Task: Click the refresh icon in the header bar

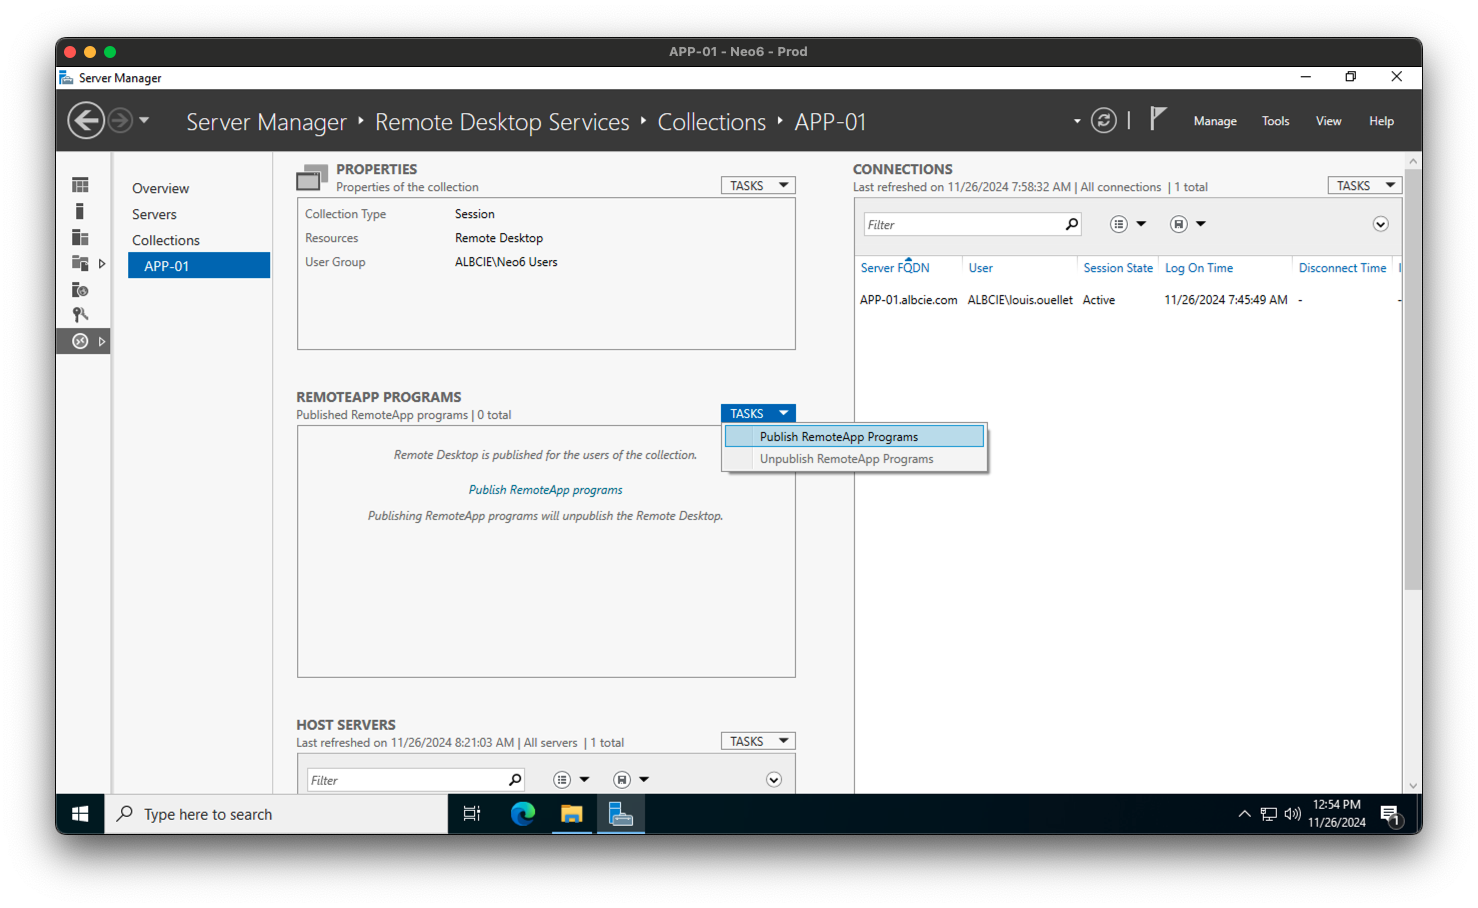Action: coord(1103,120)
